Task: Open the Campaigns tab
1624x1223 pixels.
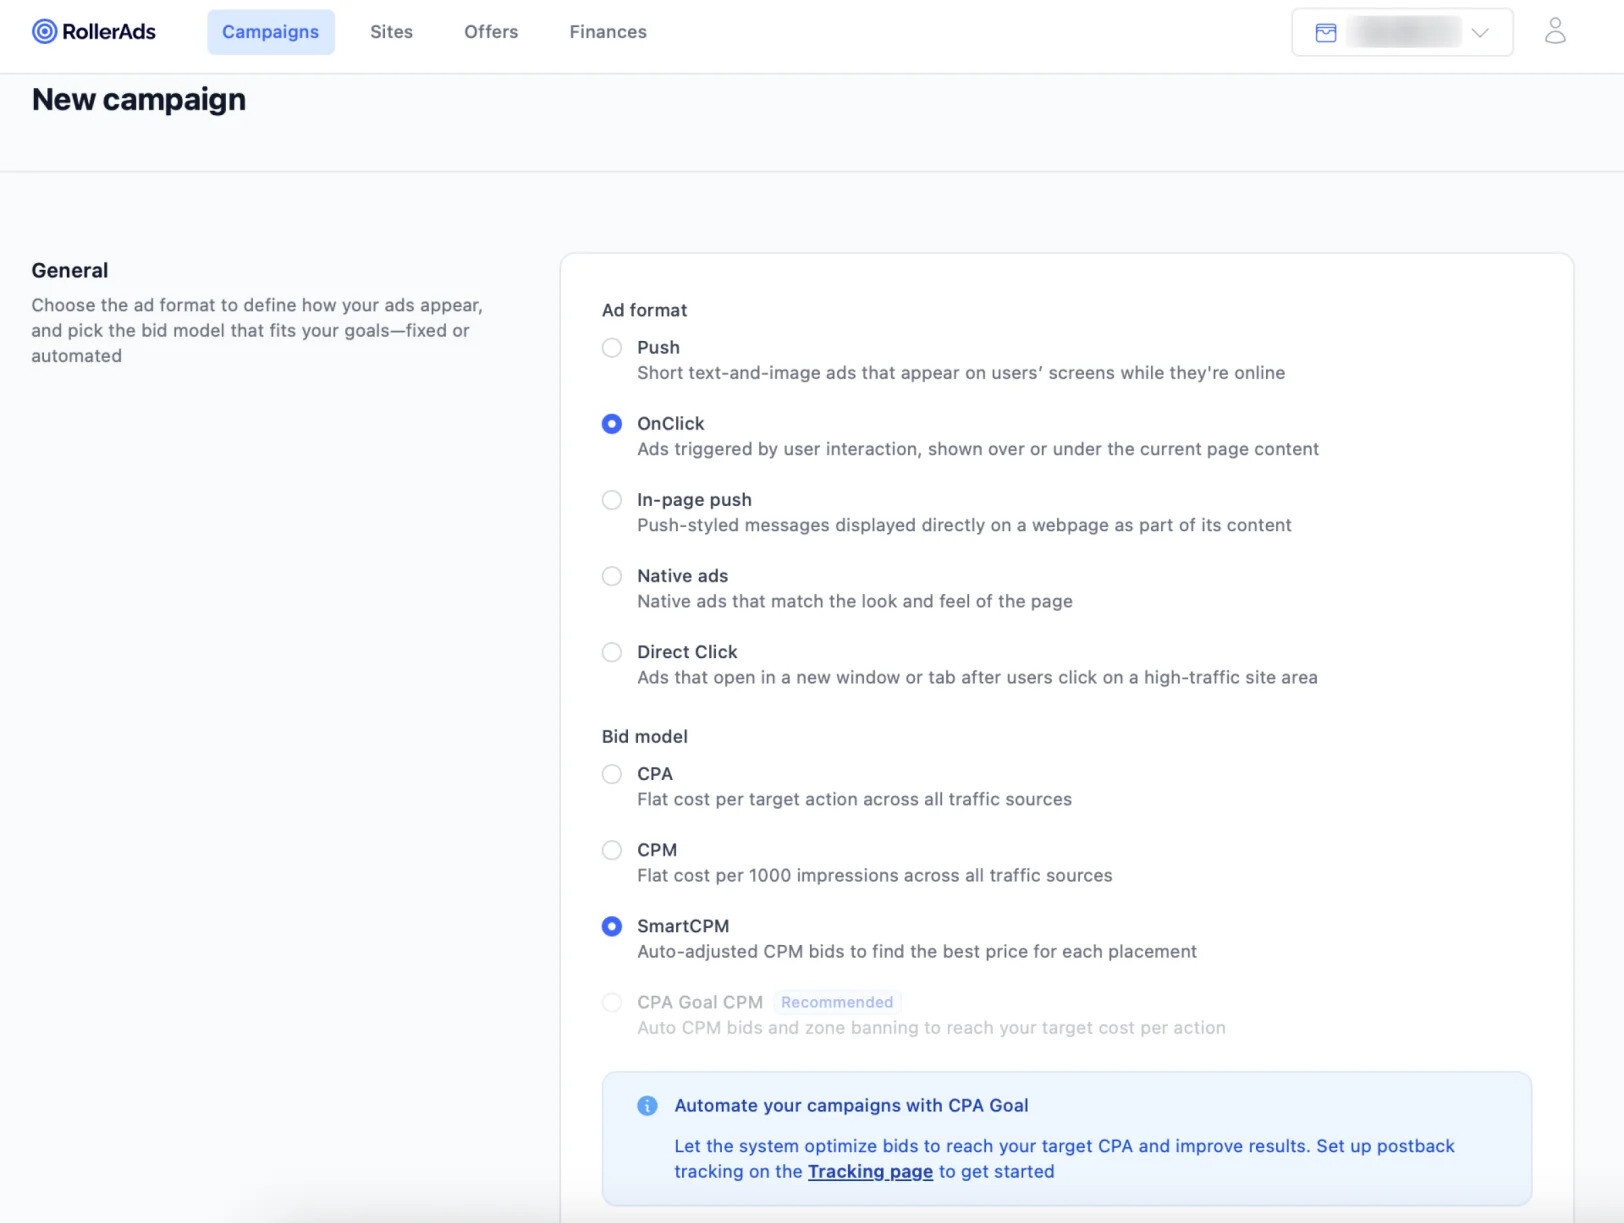Action: click(x=271, y=32)
